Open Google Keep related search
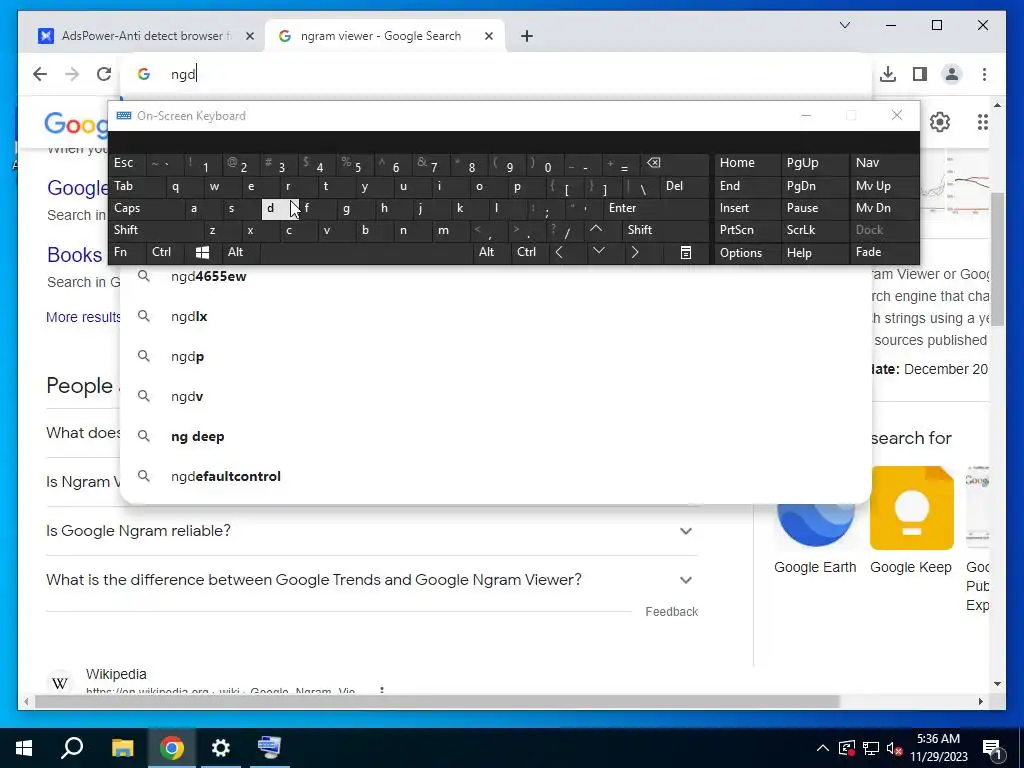Viewport: 1024px width, 768px height. pos(911,521)
